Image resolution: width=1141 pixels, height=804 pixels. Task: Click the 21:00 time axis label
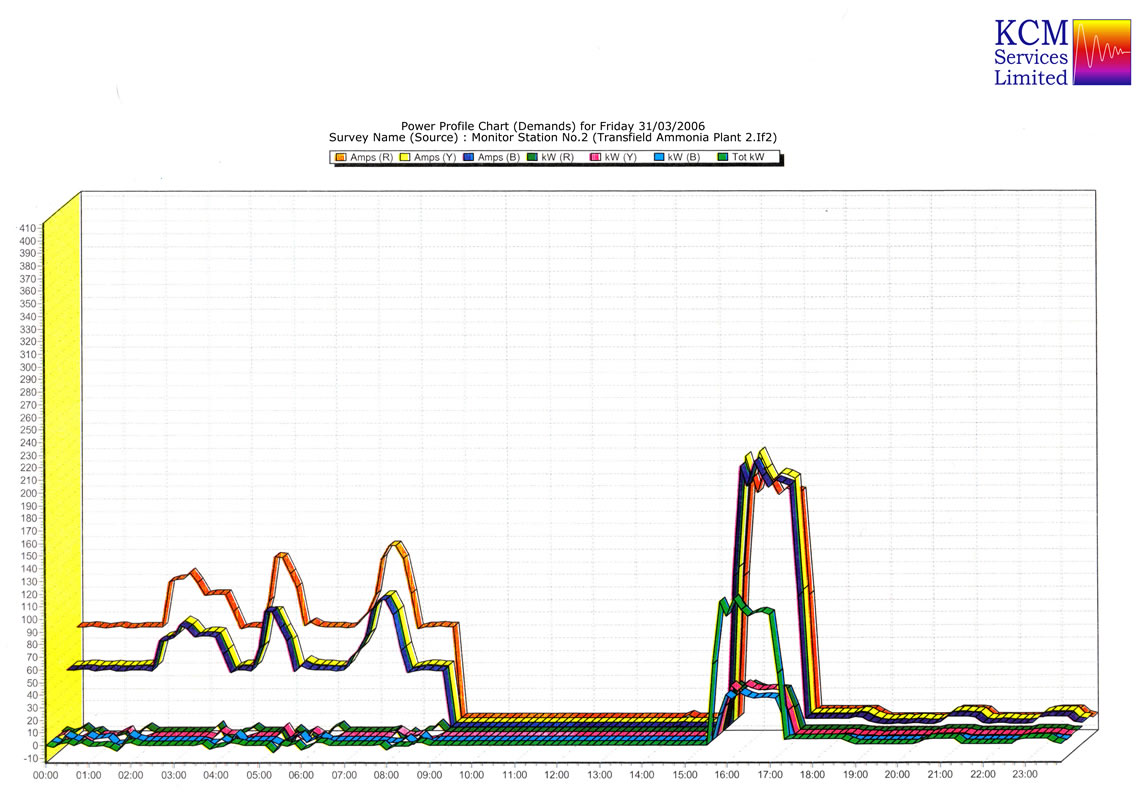(940, 776)
